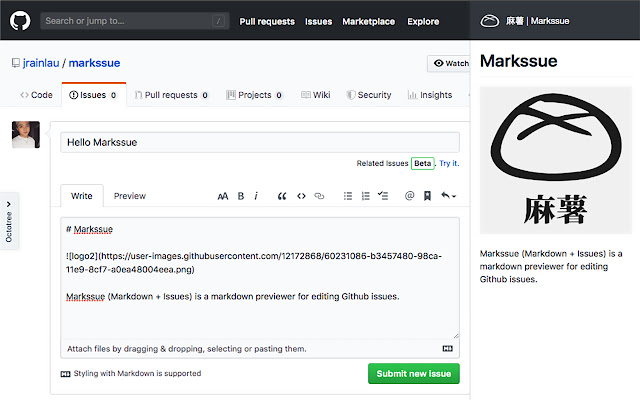Click the Try it link
Screen dimensions: 640x400
click(449, 163)
